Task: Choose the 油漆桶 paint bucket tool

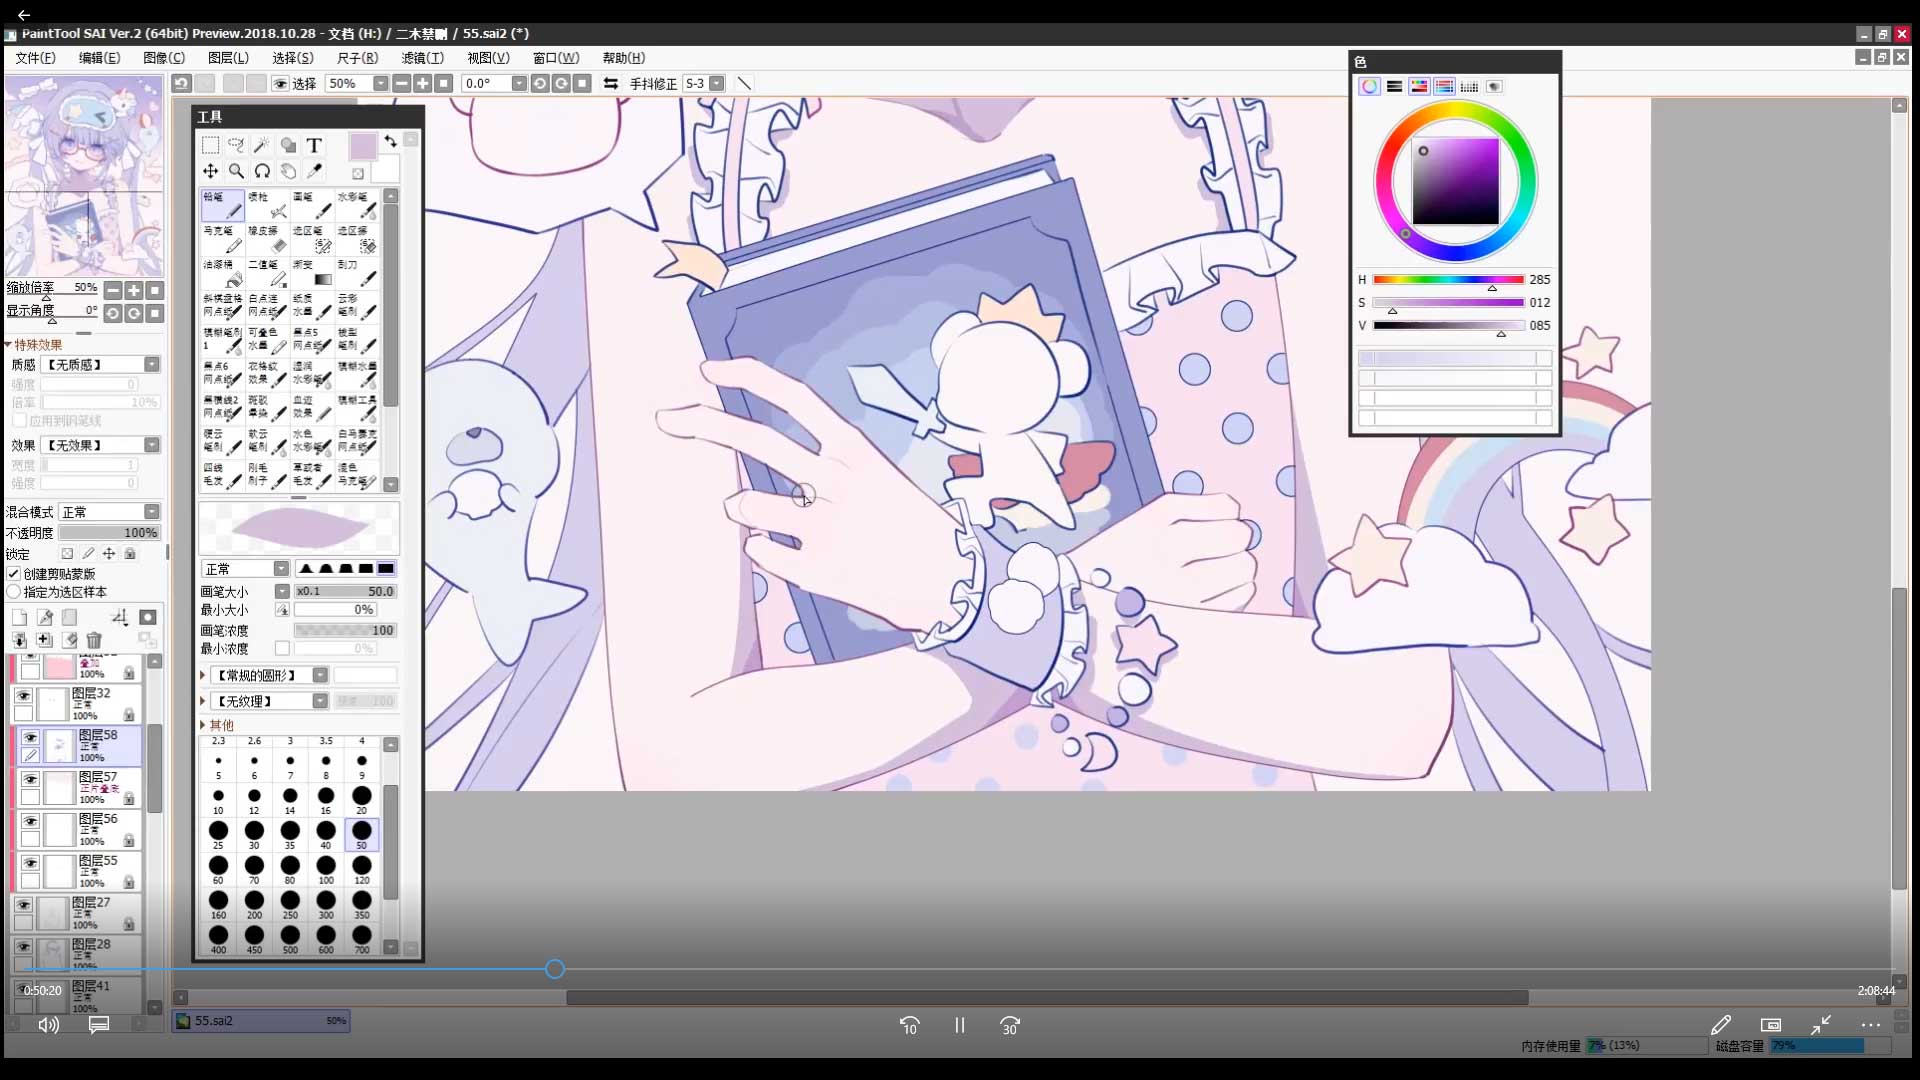Action: [x=222, y=272]
